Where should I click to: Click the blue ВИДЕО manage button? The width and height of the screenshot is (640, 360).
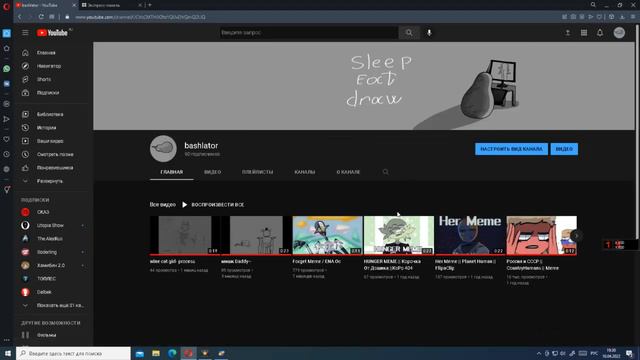coord(564,149)
